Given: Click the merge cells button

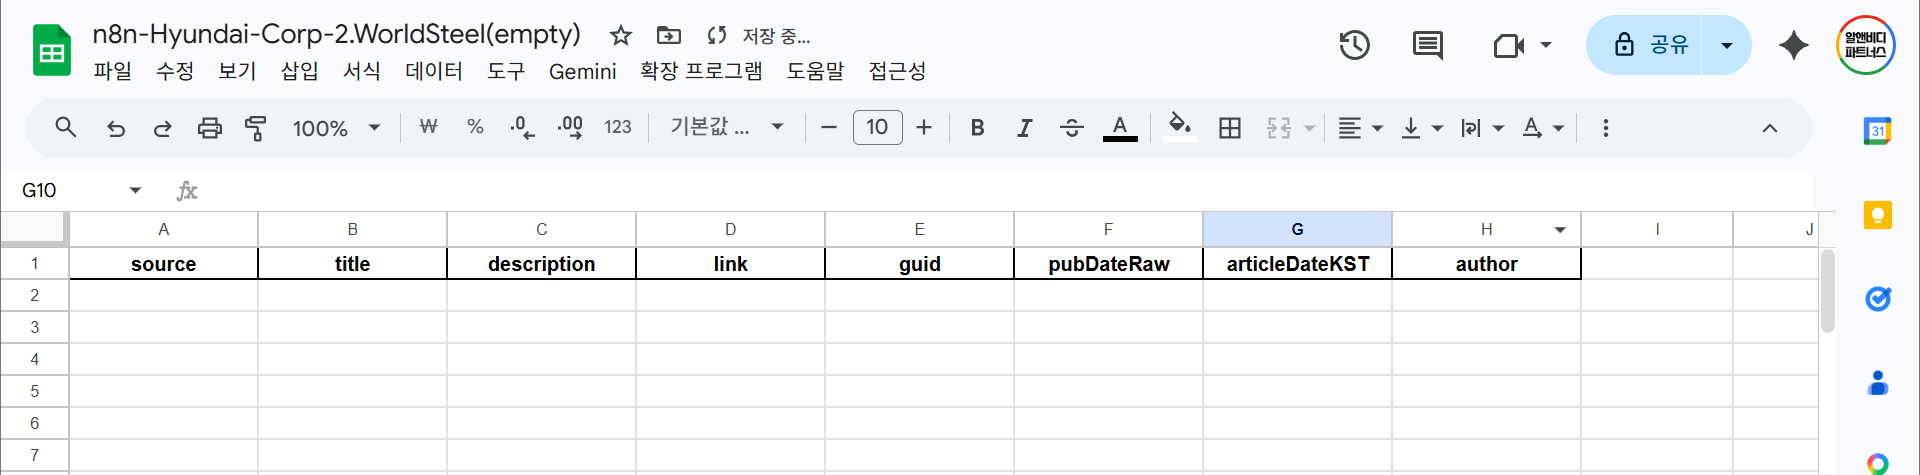Looking at the screenshot, I should 1279,128.
